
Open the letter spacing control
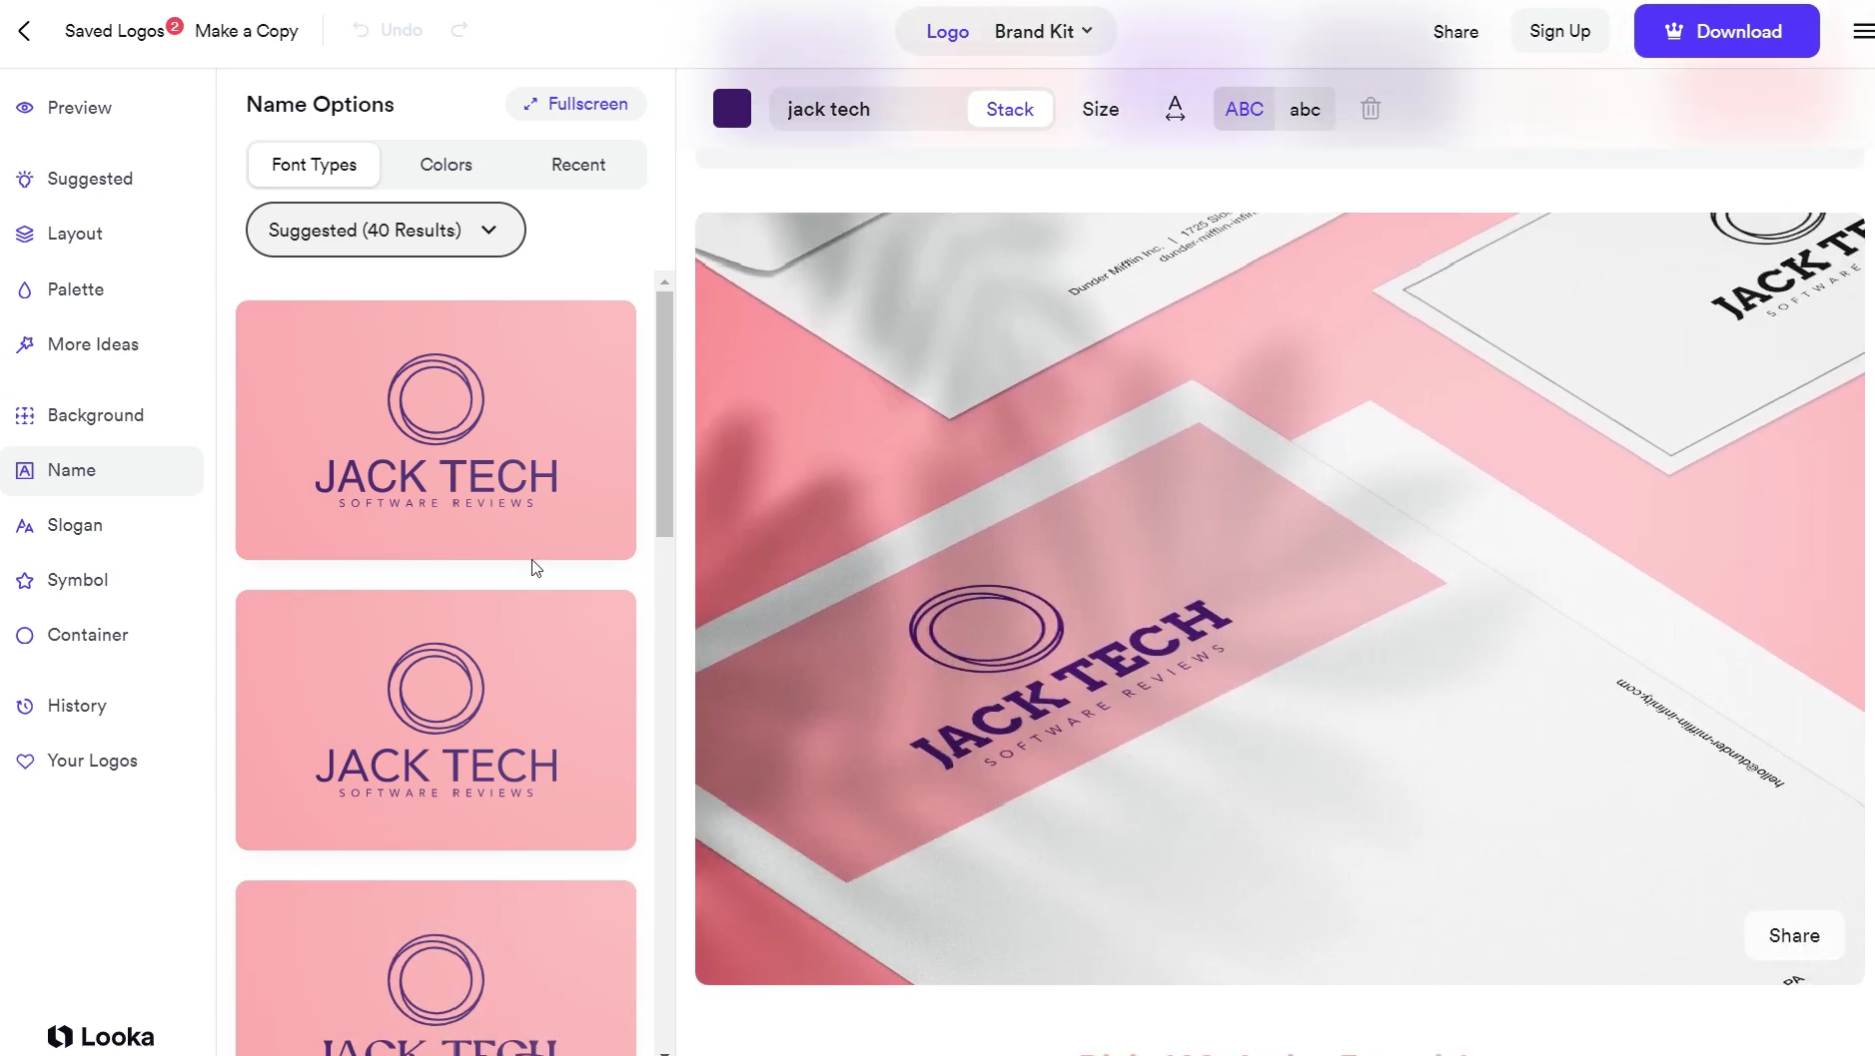[x=1175, y=108]
